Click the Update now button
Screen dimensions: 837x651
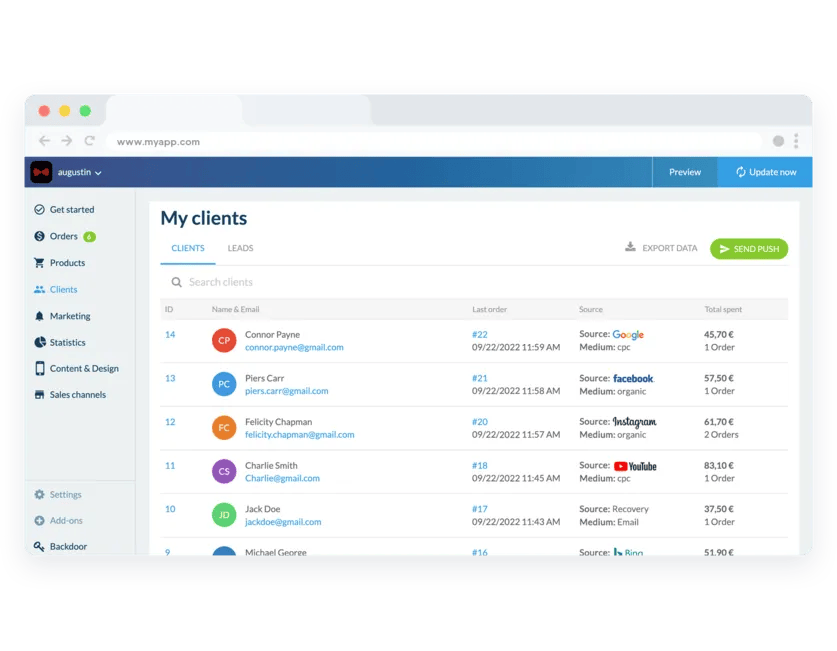pyautogui.click(x=768, y=171)
